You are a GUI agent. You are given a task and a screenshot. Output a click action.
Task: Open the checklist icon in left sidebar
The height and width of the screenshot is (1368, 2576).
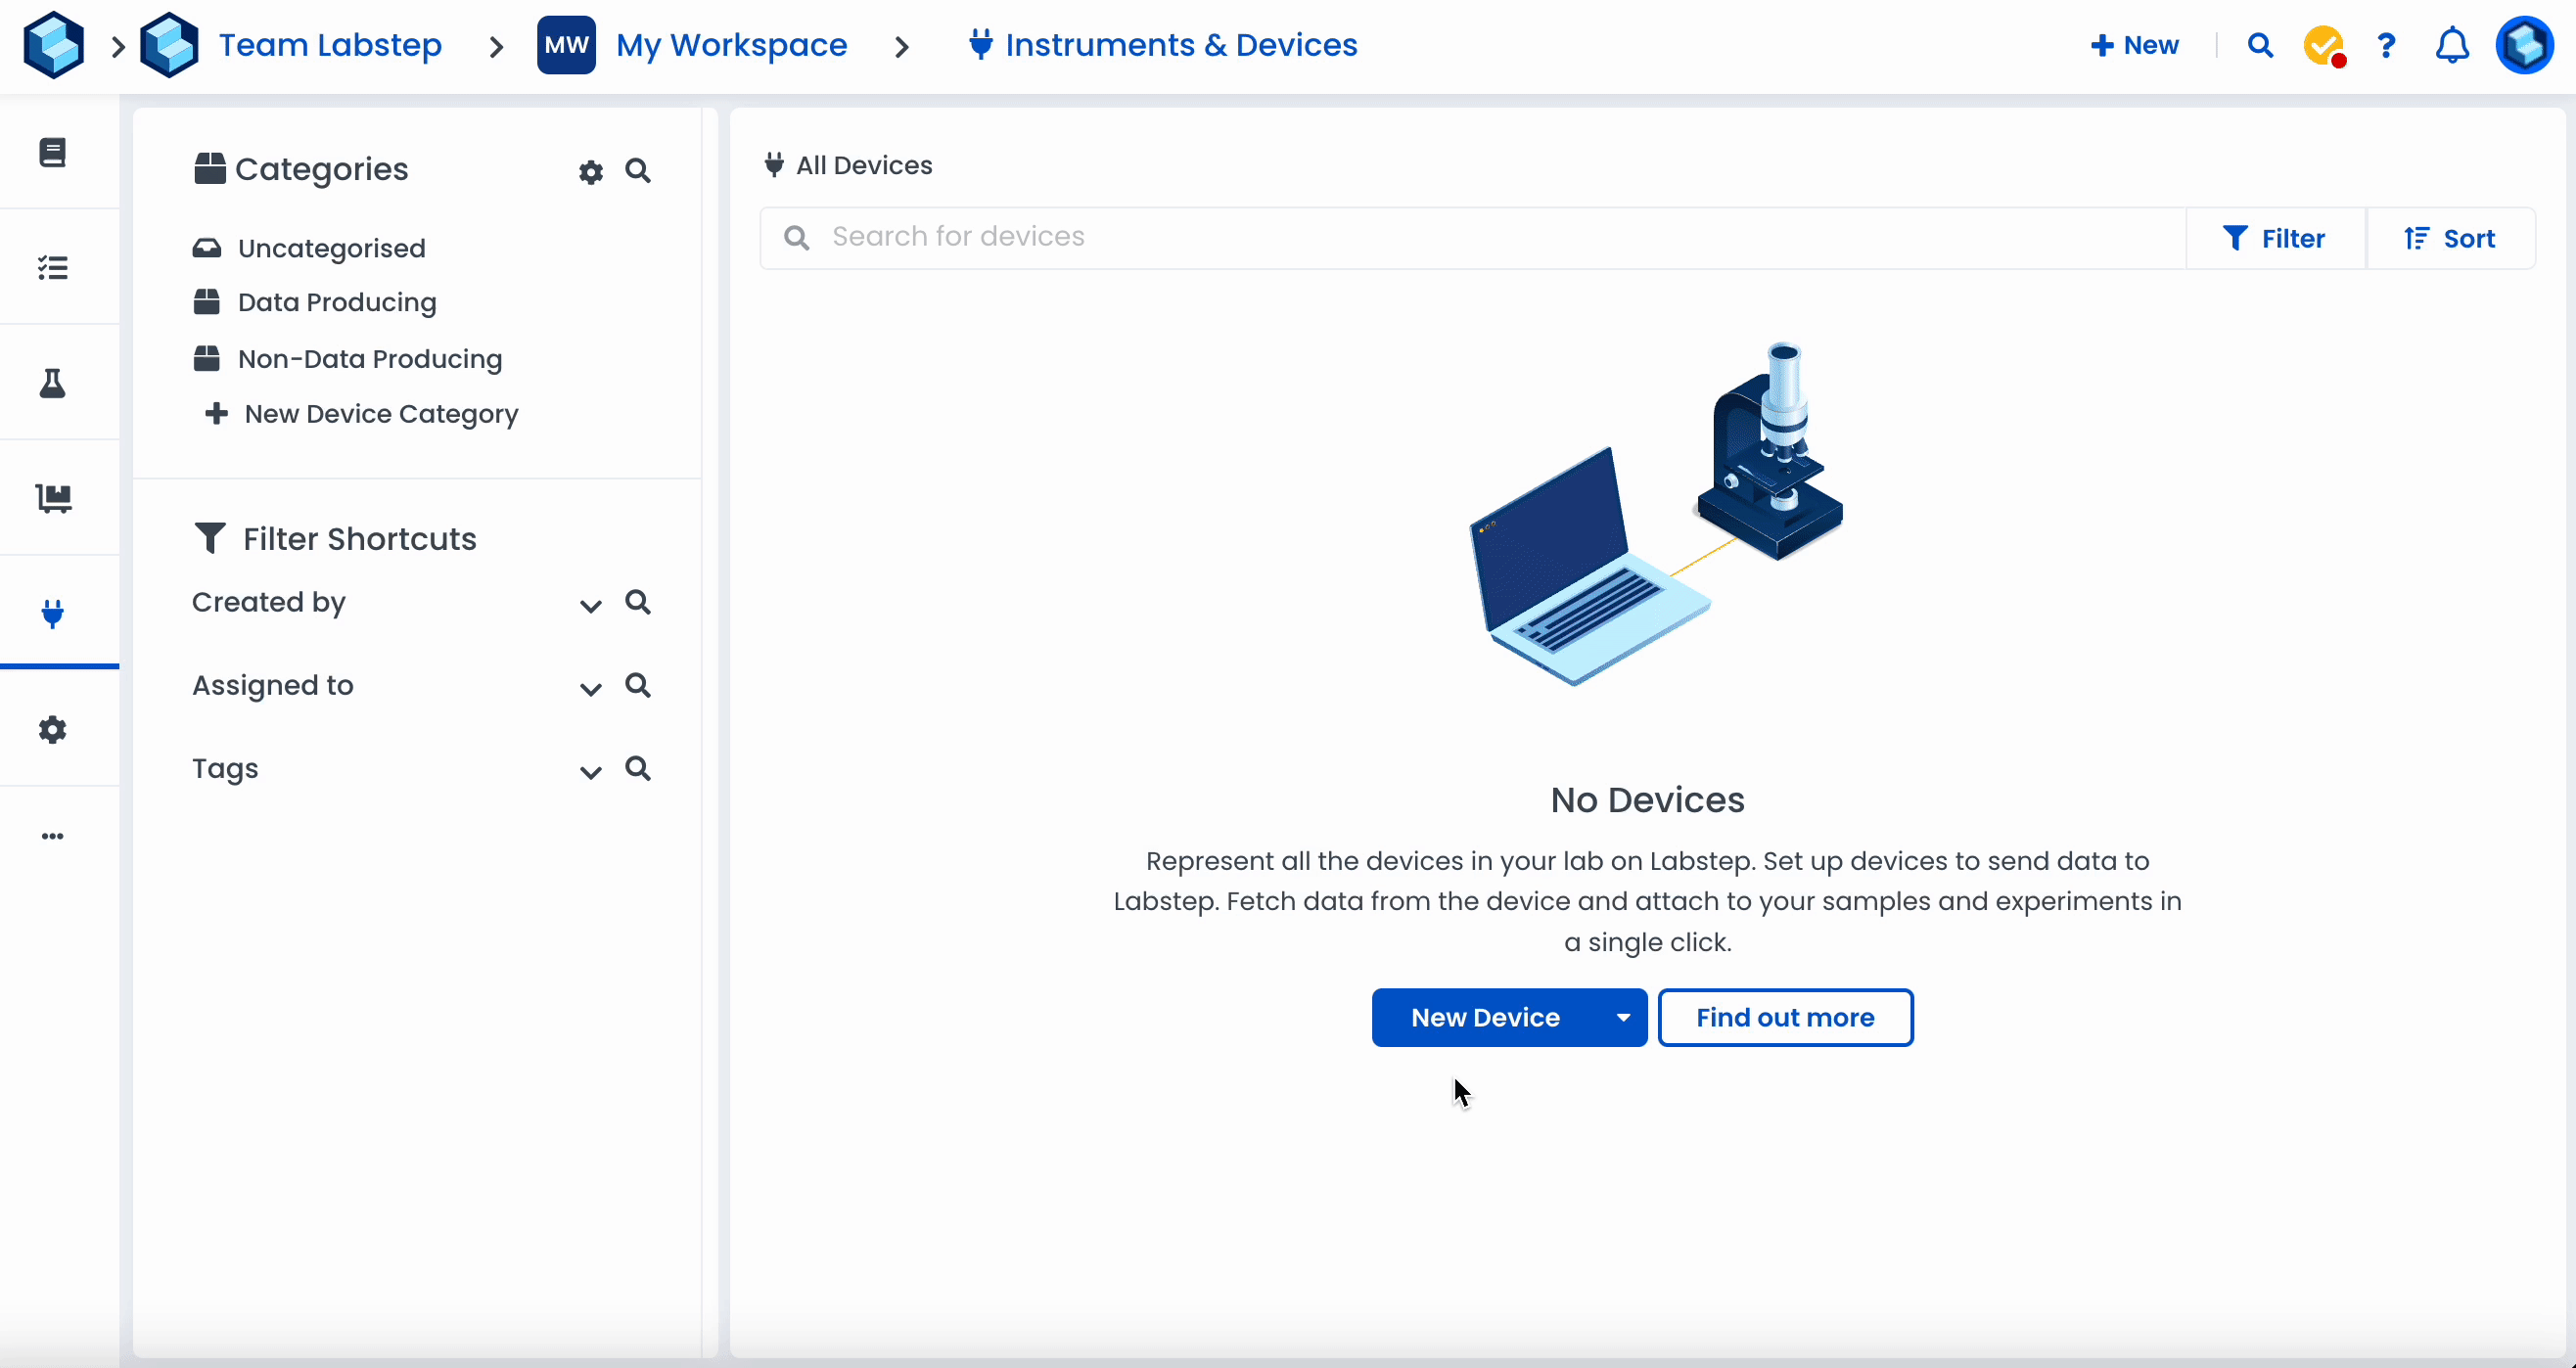point(53,267)
